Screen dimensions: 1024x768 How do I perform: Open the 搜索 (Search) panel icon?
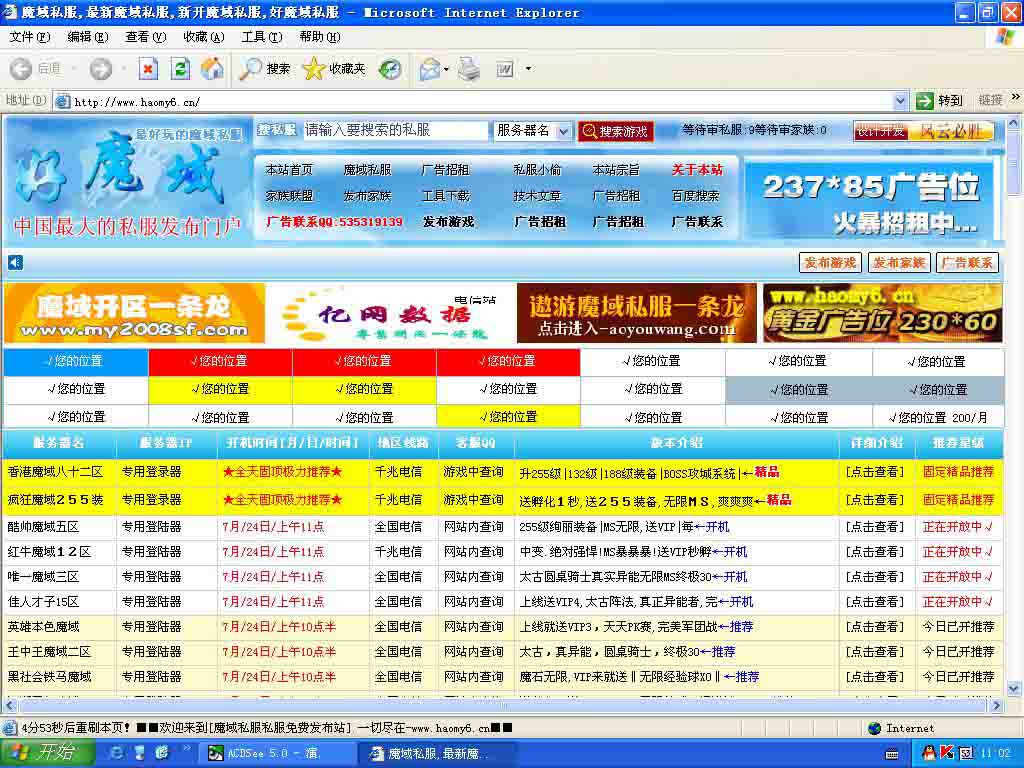coord(248,70)
